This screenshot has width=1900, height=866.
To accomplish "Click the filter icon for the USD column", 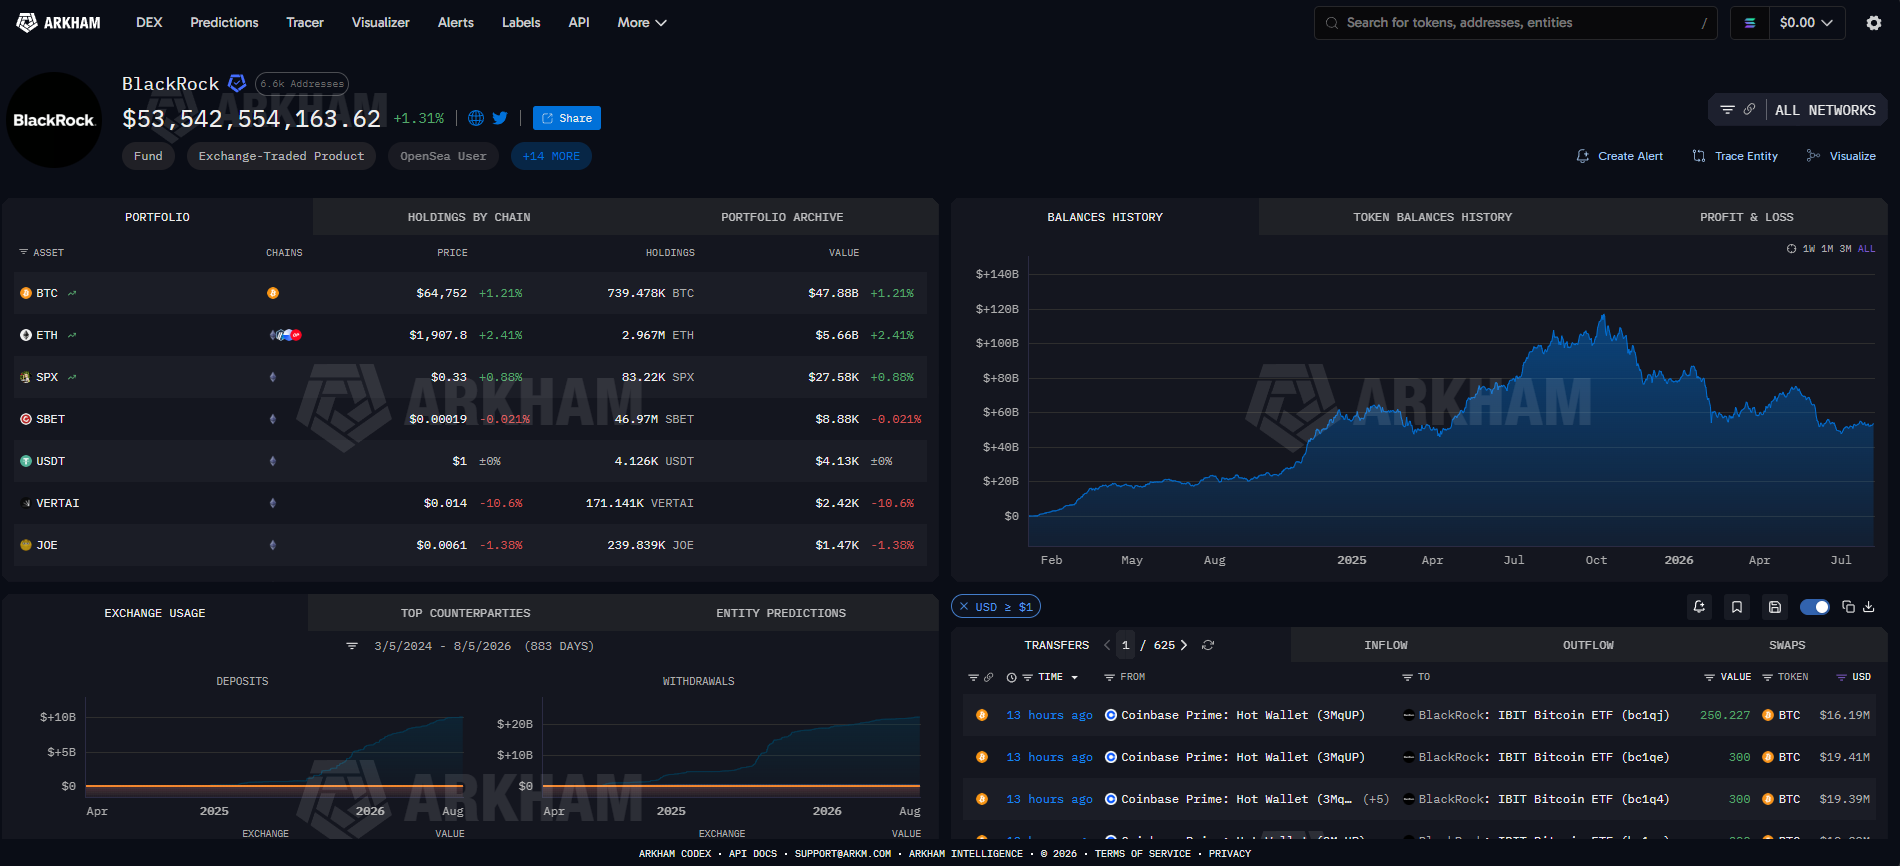I will [1841, 677].
